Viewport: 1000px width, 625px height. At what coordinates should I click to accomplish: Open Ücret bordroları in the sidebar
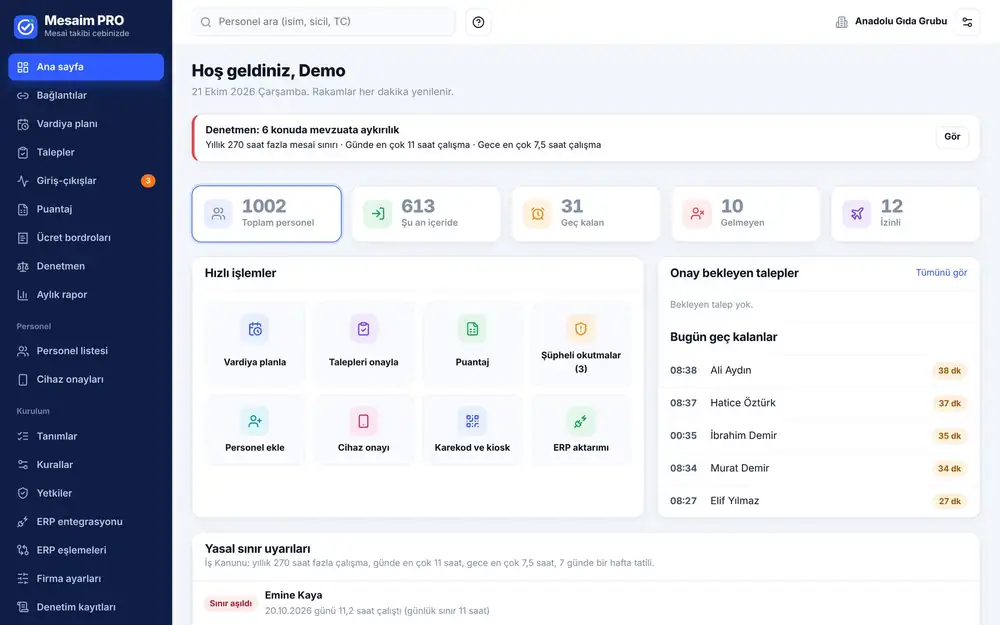click(86, 238)
